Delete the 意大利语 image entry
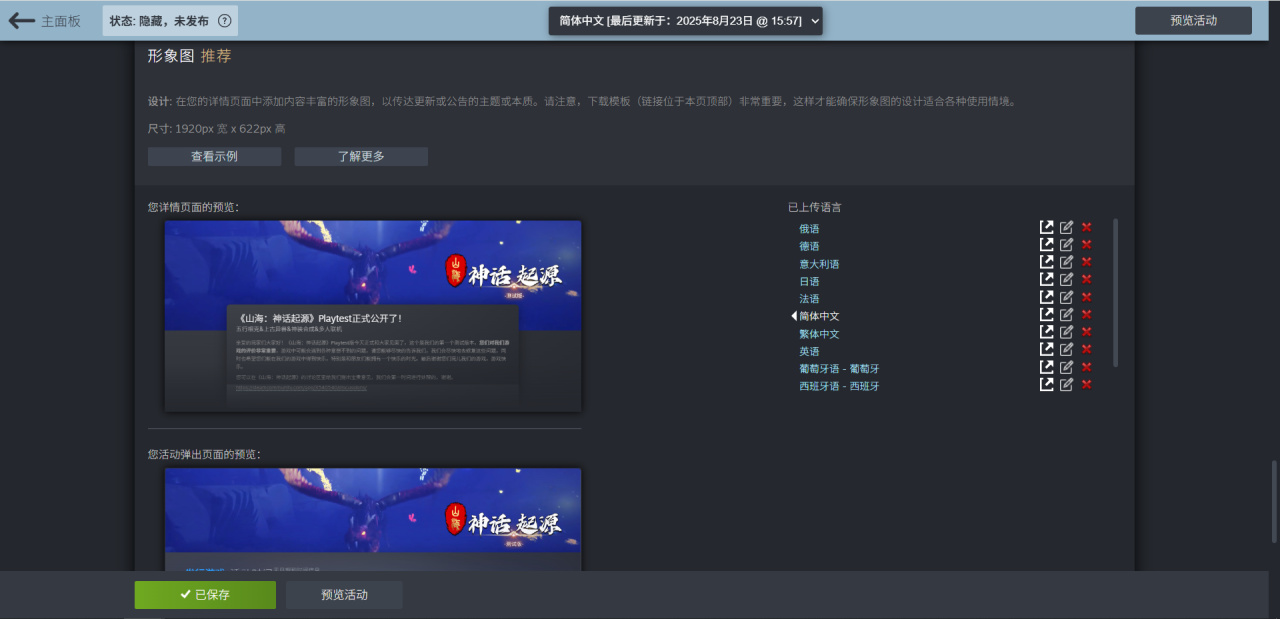Image resolution: width=1280 pixels, height=619 pixels. pos(1087,263)
